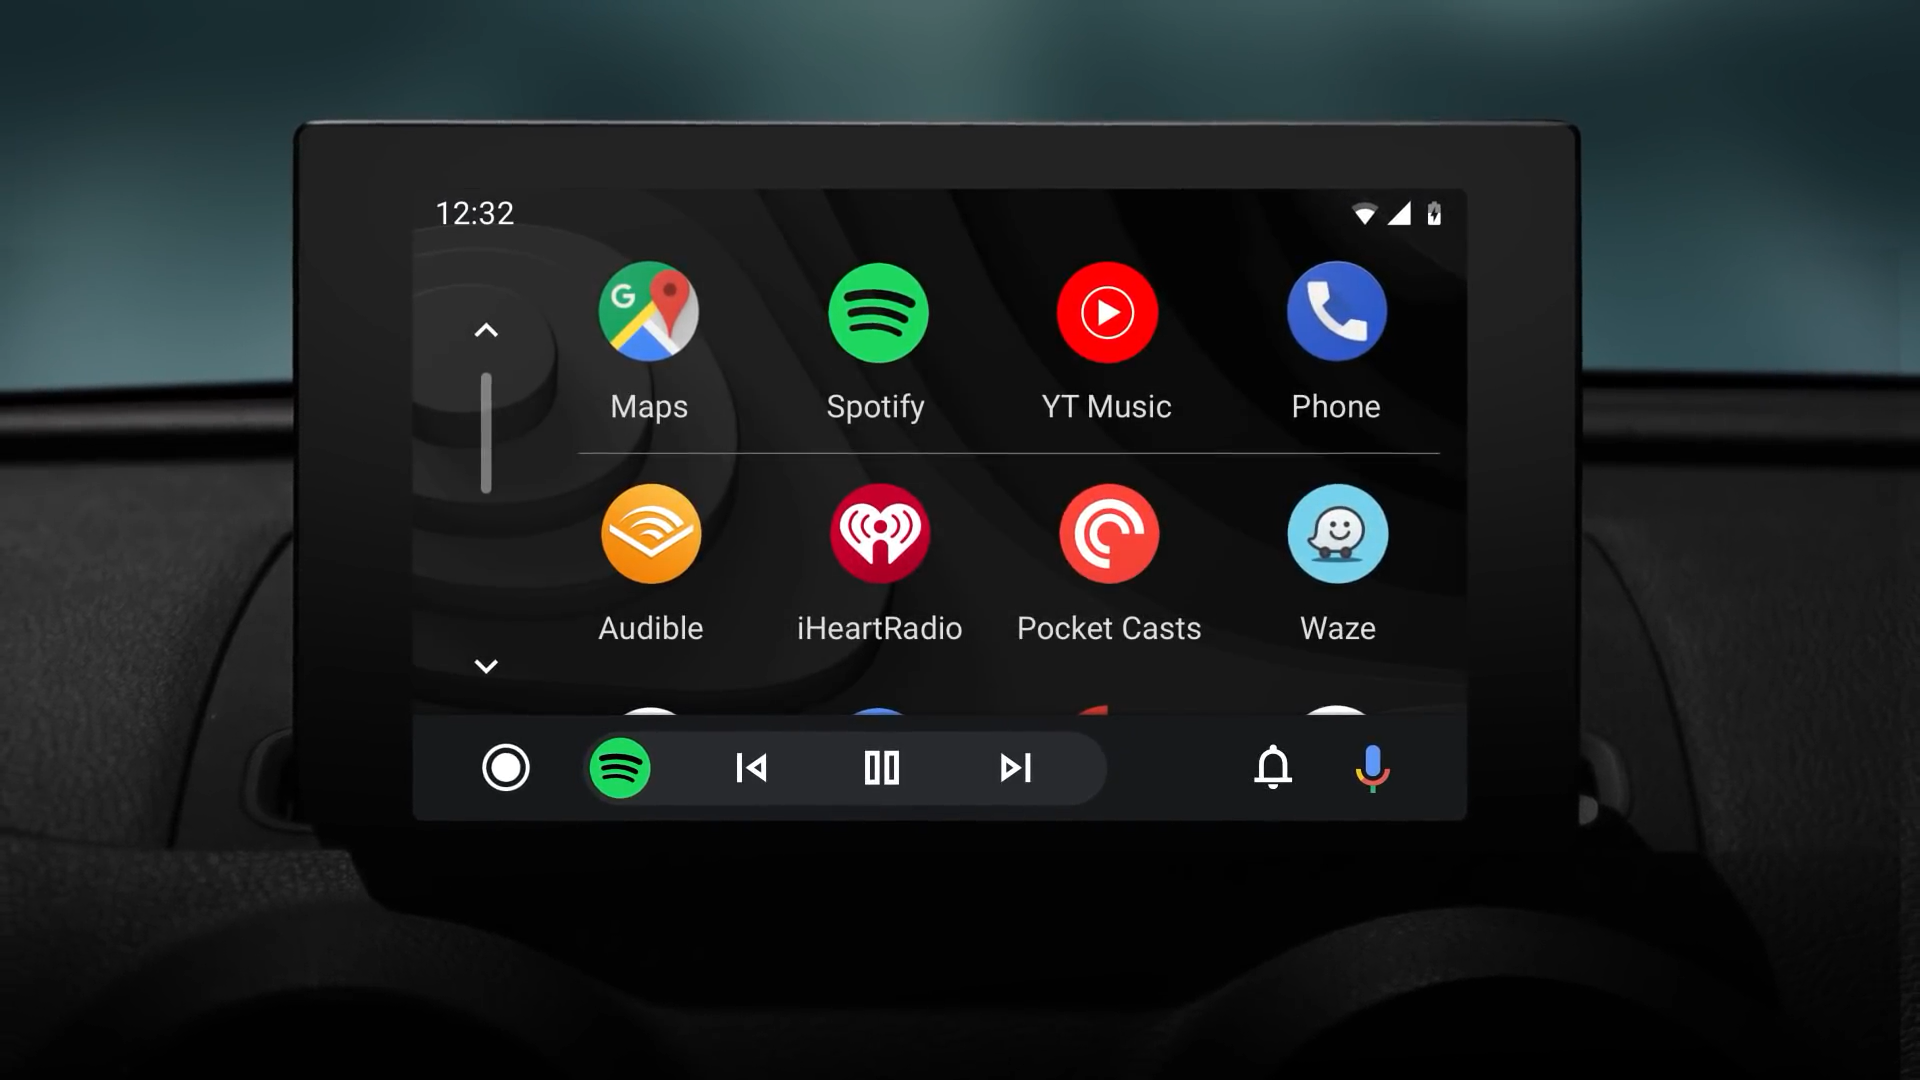Tap the home button

[x=506, y=767]
